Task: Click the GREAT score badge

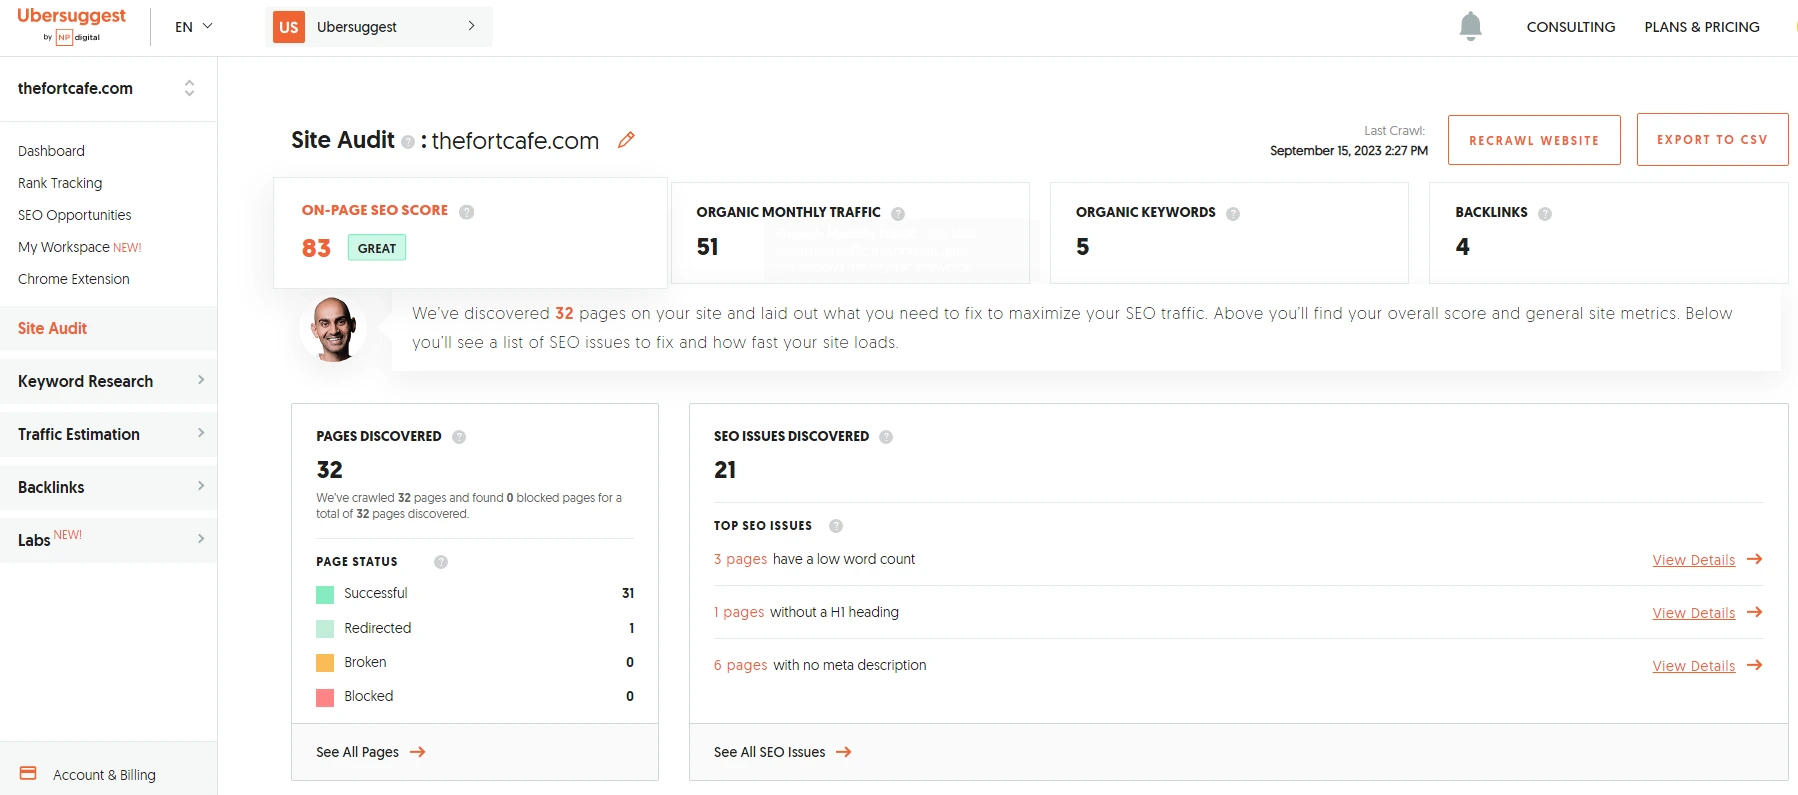Action: click(x=377, y=248)
